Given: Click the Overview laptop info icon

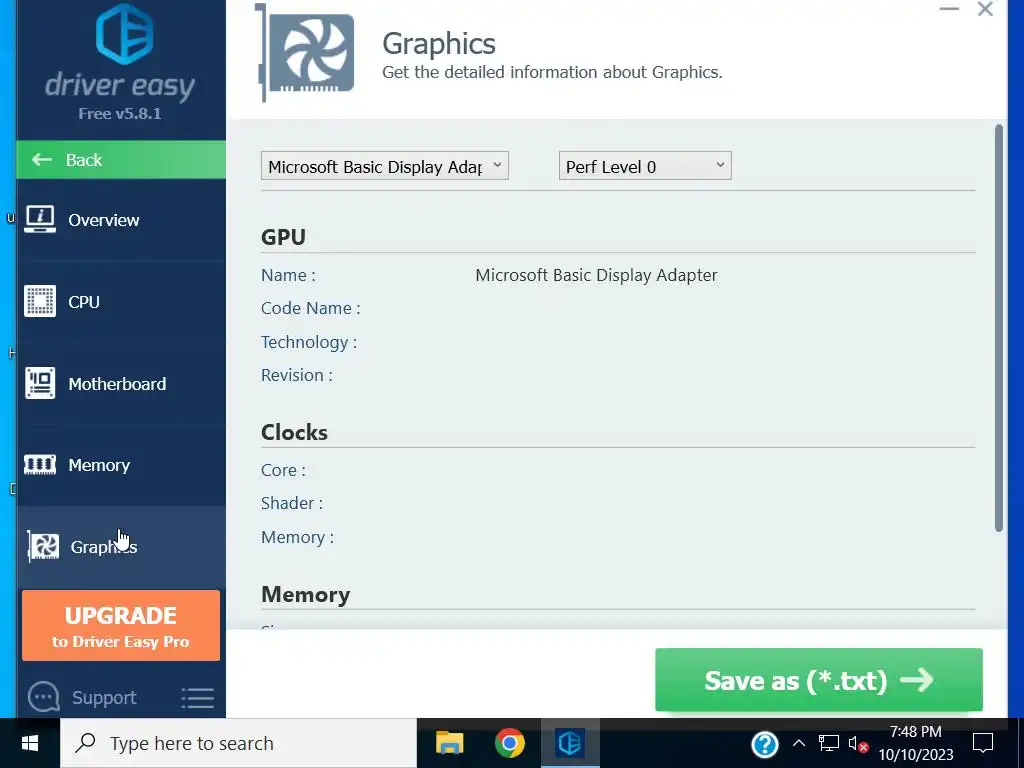Looking at the screenshot, I should coord(40,219).
